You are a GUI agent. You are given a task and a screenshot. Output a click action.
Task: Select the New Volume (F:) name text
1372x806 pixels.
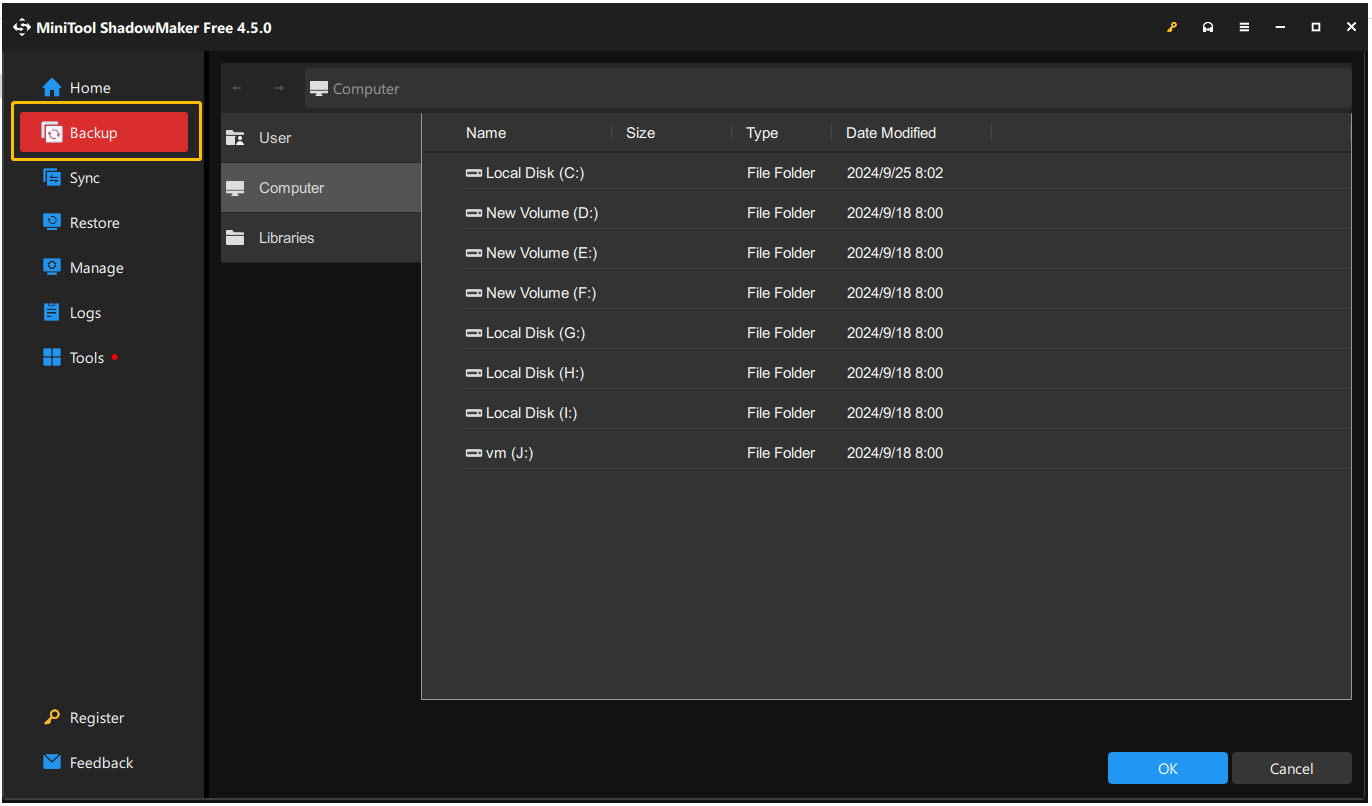(x=541, y=293)
